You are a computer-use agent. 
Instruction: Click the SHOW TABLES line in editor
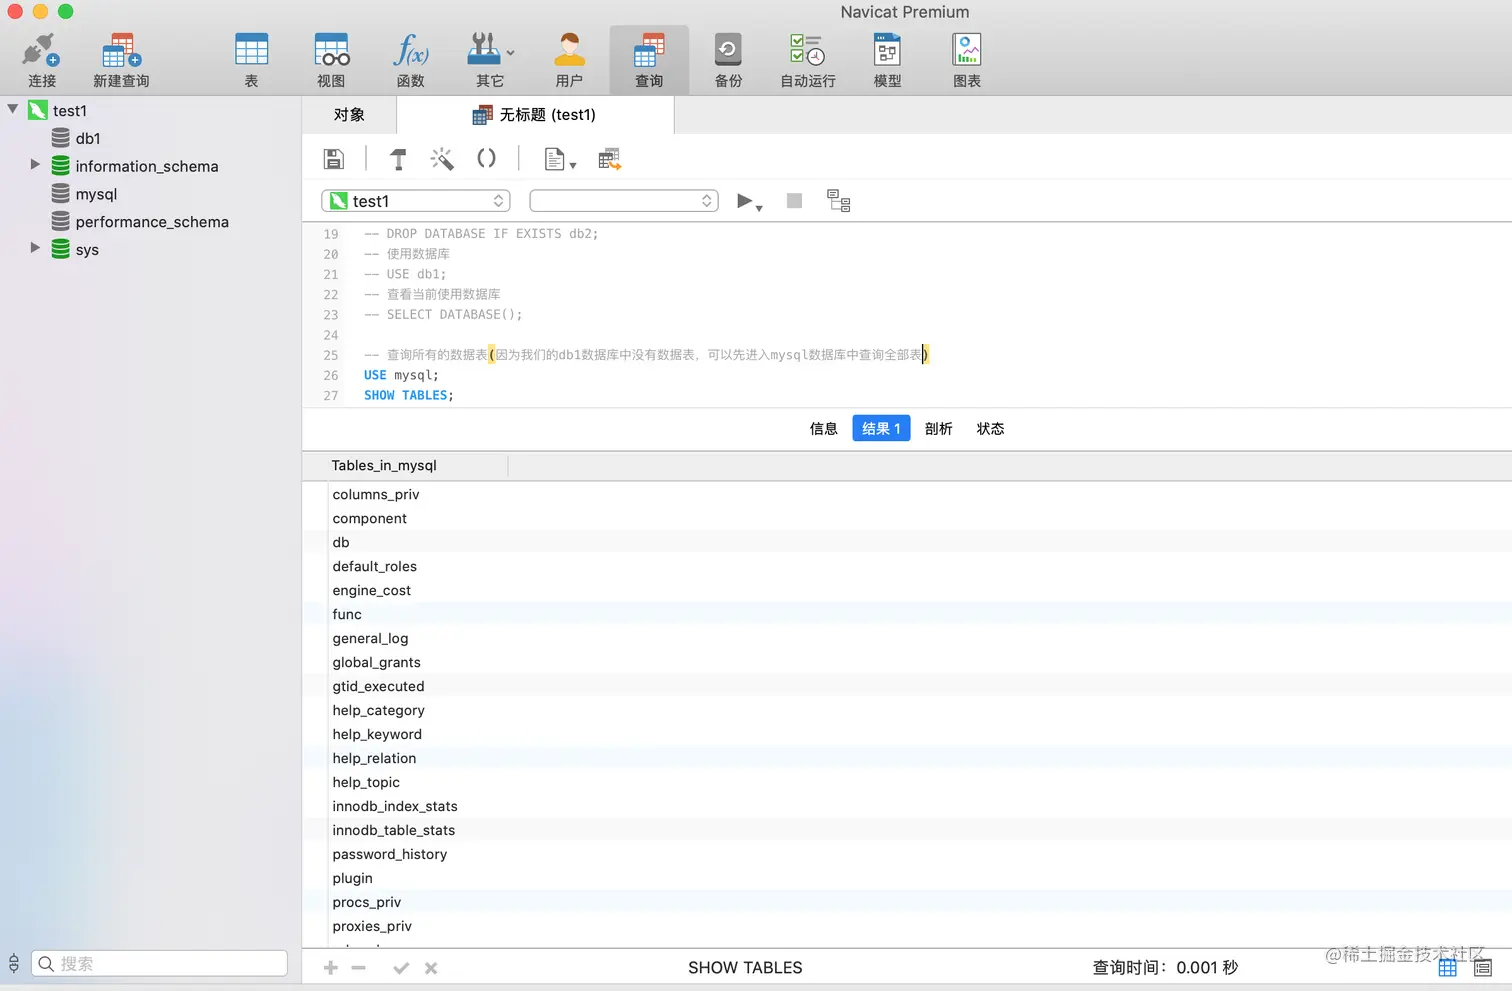(409, 395)
